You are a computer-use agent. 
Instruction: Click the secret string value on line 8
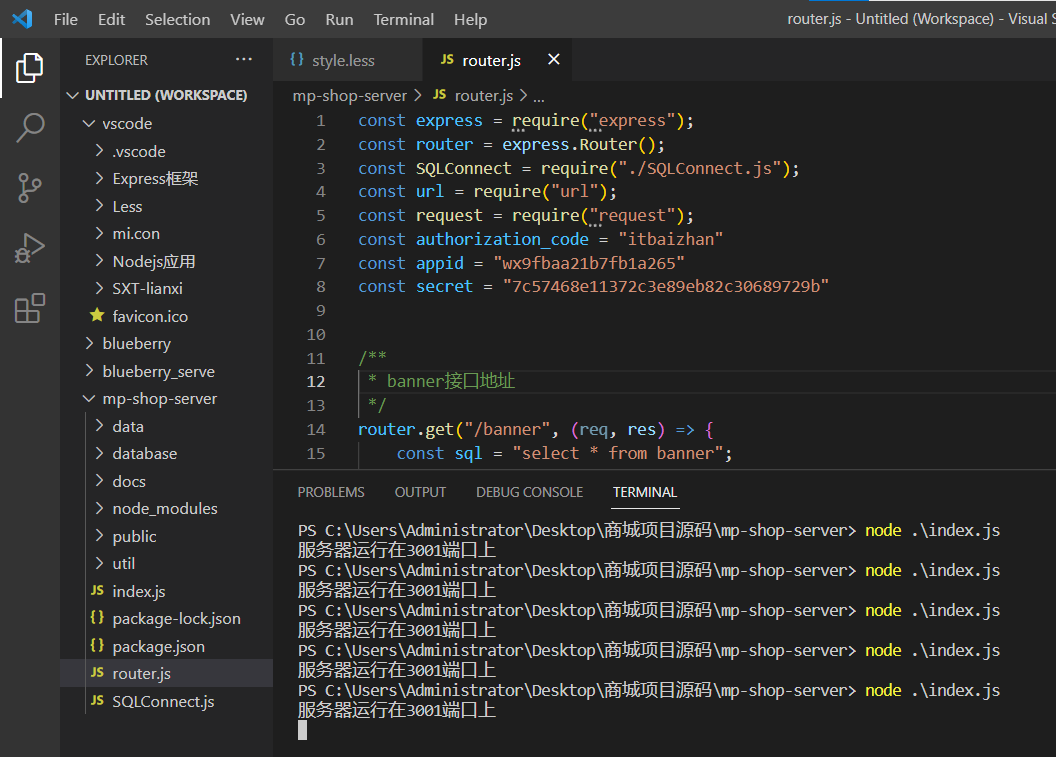pos(665,286)
